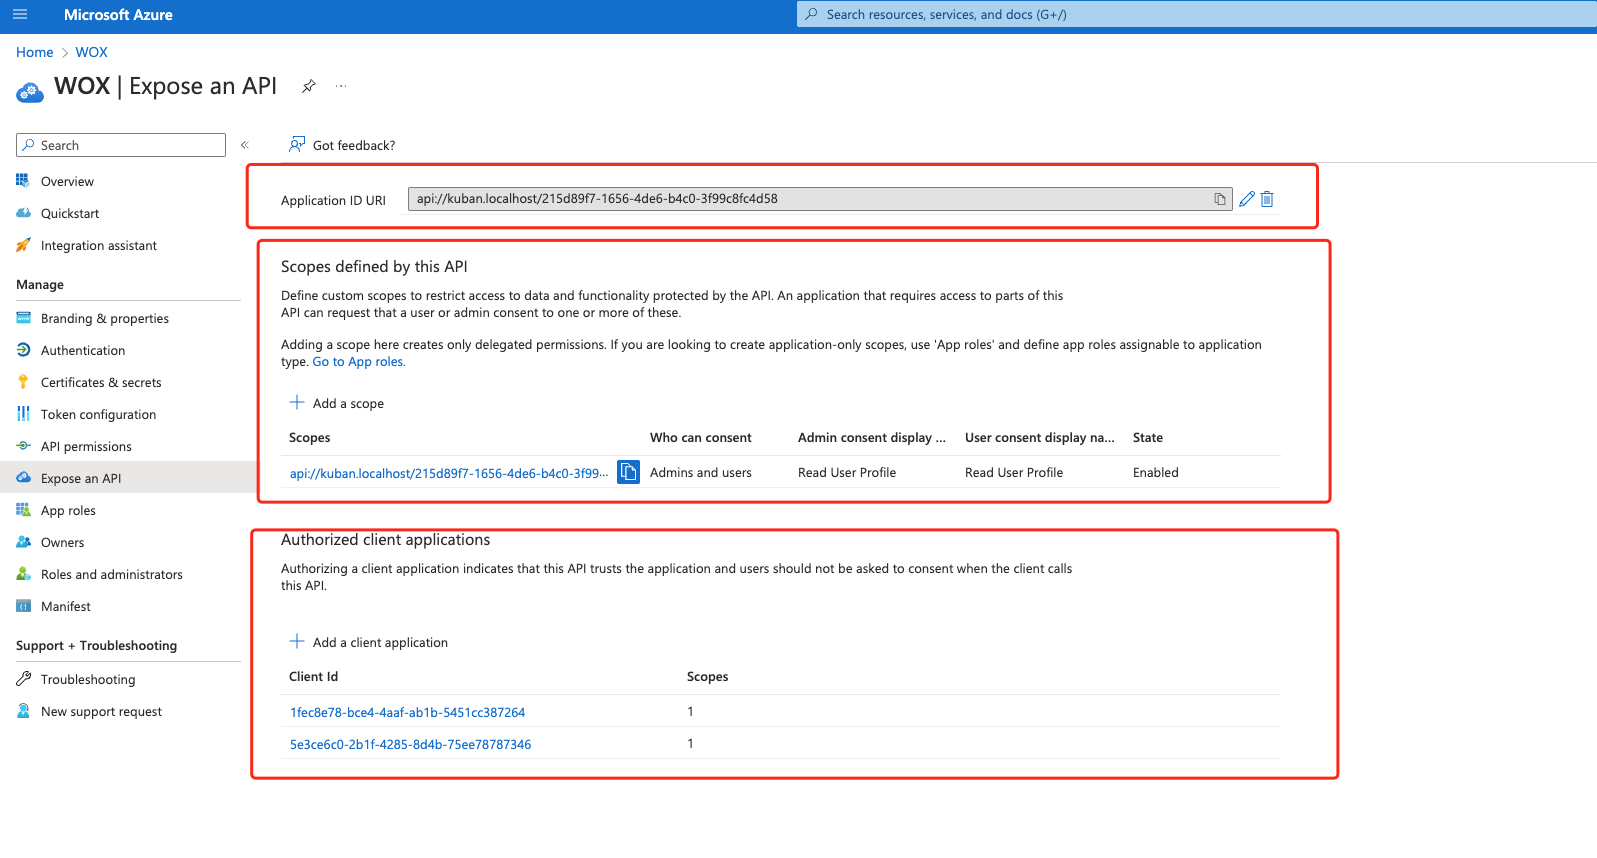The height and width of the screenshot is (858, 1597).
Task: Open the Manifest page
Action: (x=66, y=607)
